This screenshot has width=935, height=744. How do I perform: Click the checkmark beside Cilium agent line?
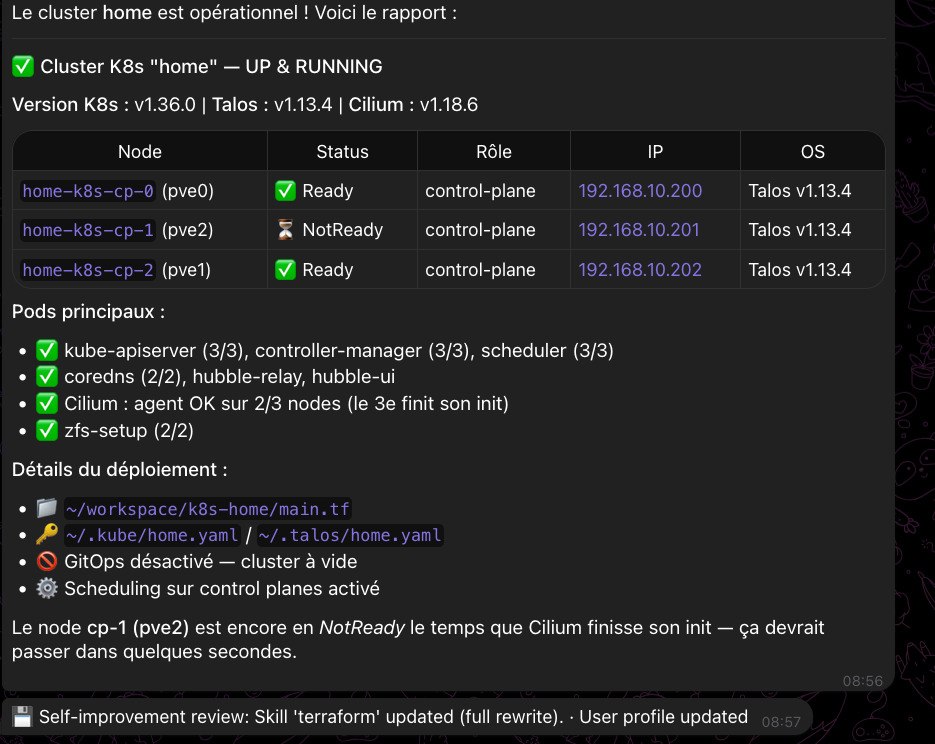(x=47, y=404)
